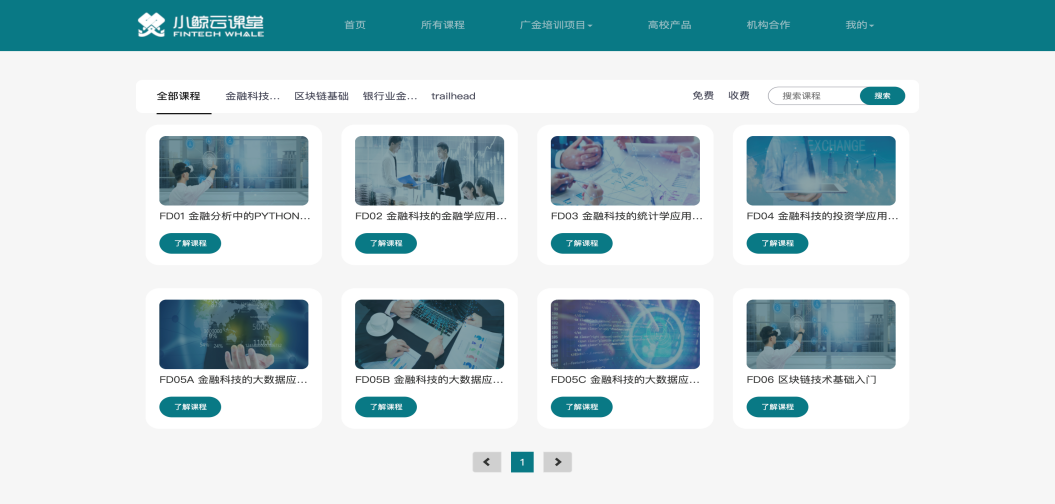
Task: Go to previous page arrow
Action: 486,462
